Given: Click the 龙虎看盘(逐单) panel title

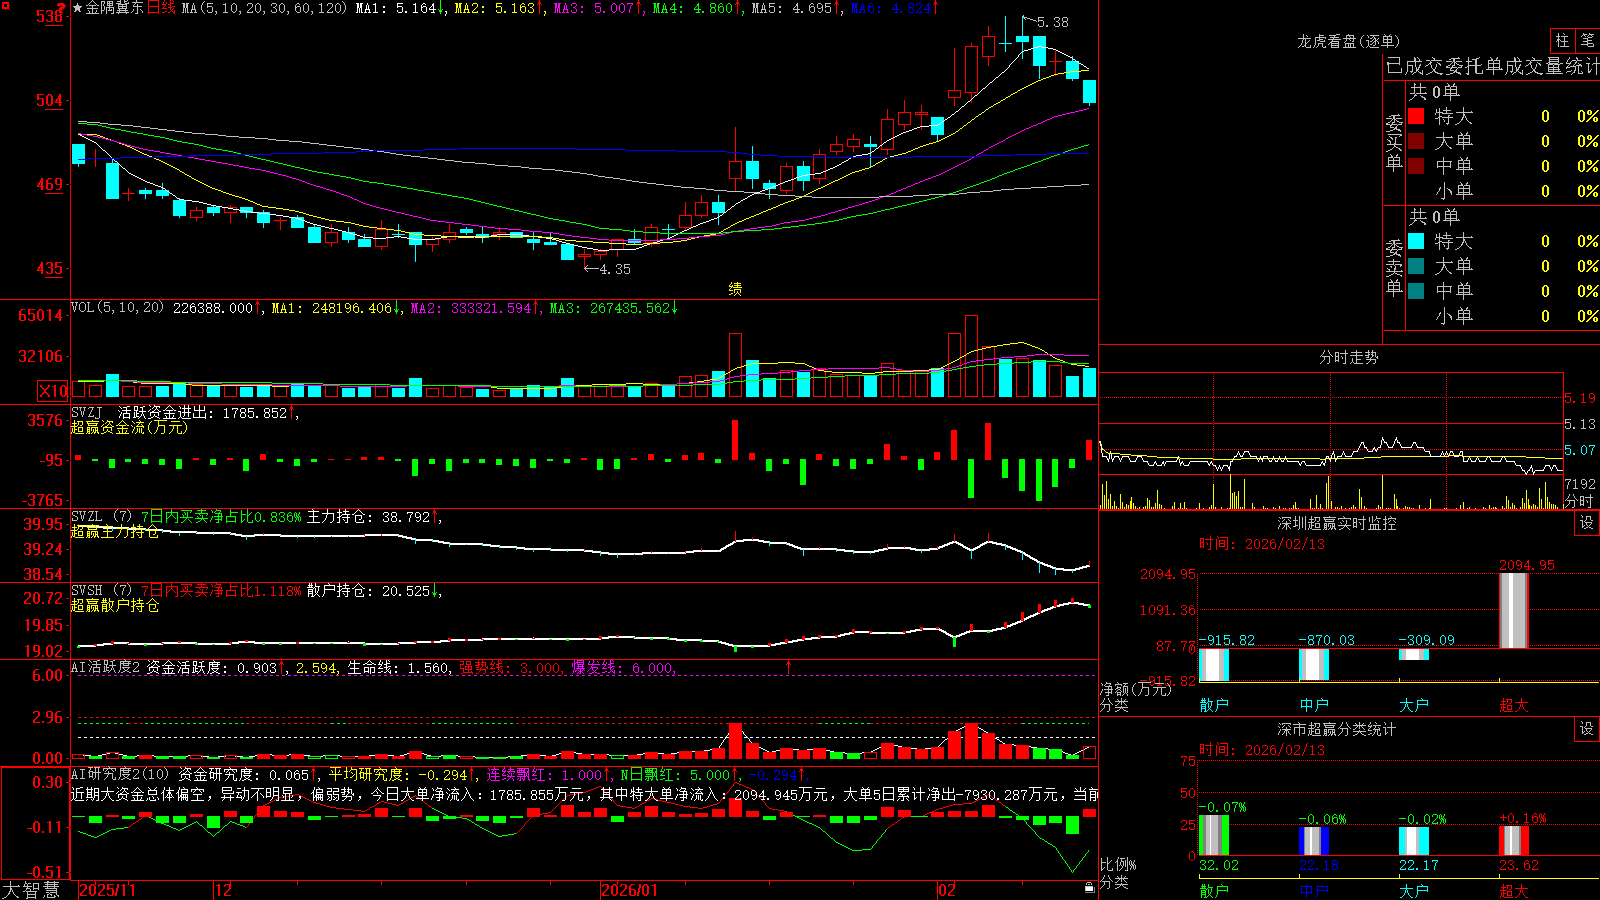Looking at the screenshot, I should tap(1348, 41).
